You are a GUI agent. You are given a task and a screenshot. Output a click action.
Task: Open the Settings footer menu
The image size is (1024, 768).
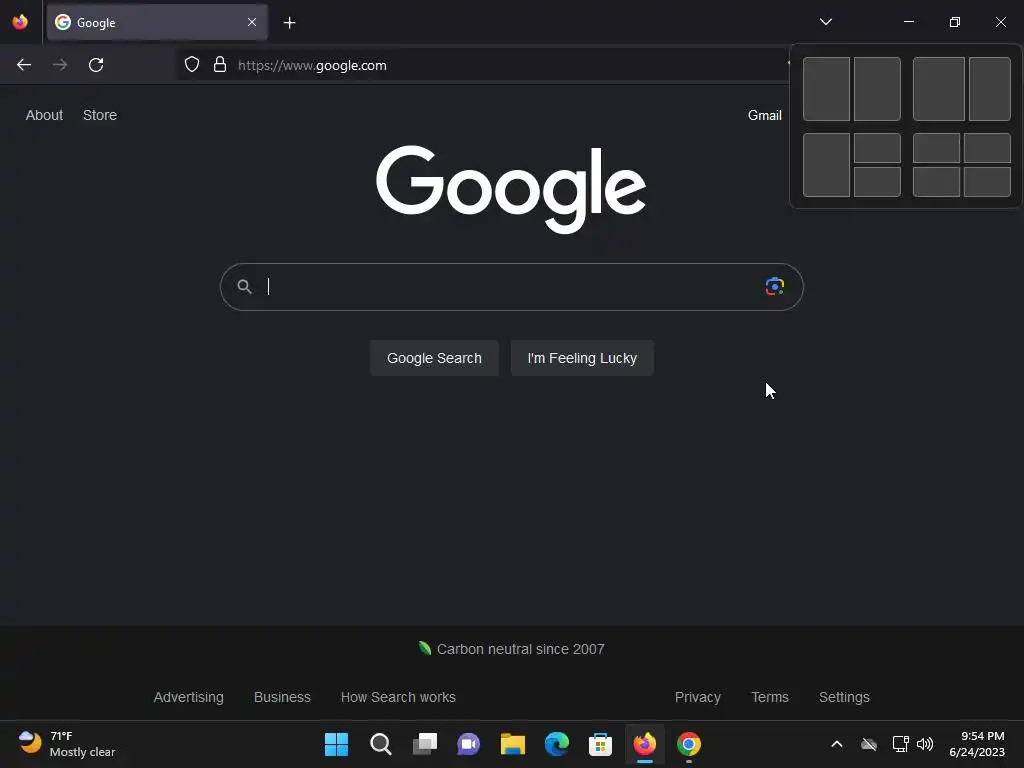pos(844,697)
